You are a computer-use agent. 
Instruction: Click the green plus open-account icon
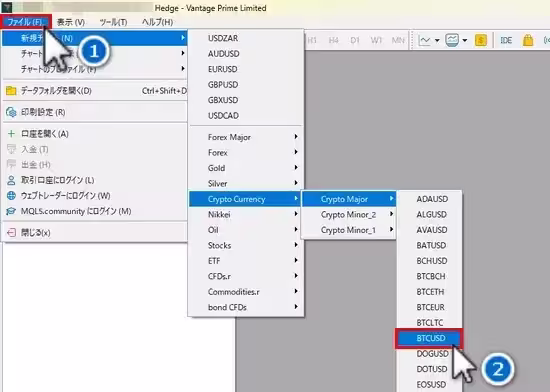coord(11,134)
